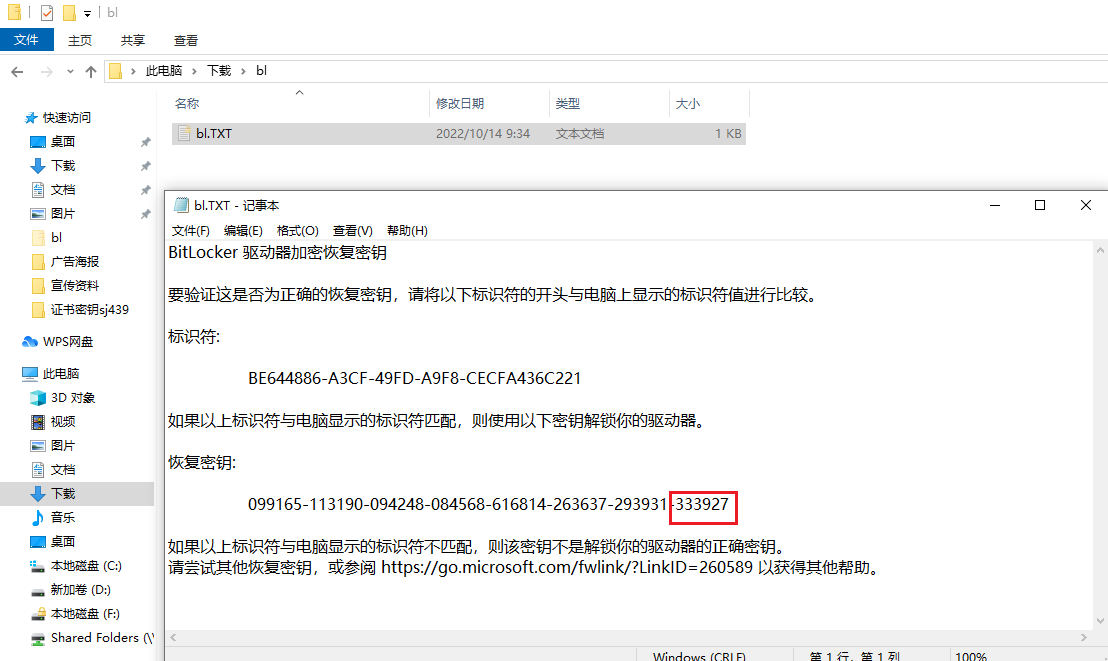
Task: Switch to the 查看 ribbon tab
Action: (x=186, y=40)
